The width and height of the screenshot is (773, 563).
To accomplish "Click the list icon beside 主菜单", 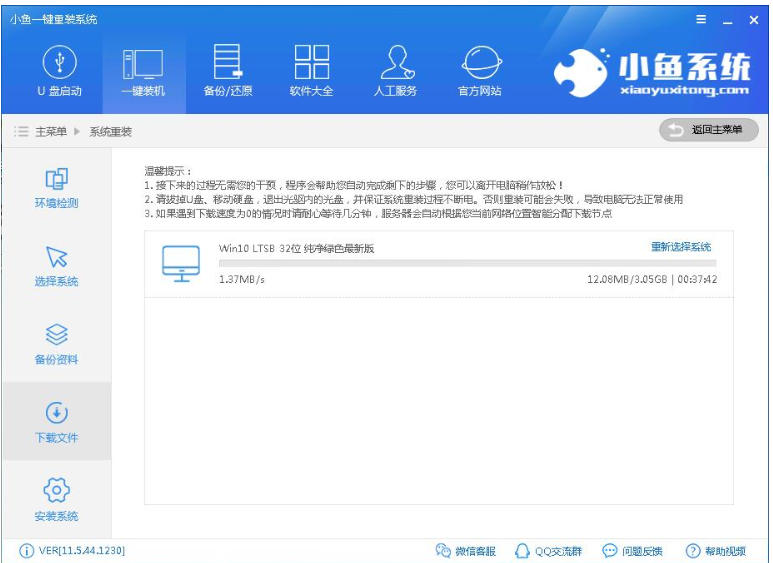I will coord(21,132).
